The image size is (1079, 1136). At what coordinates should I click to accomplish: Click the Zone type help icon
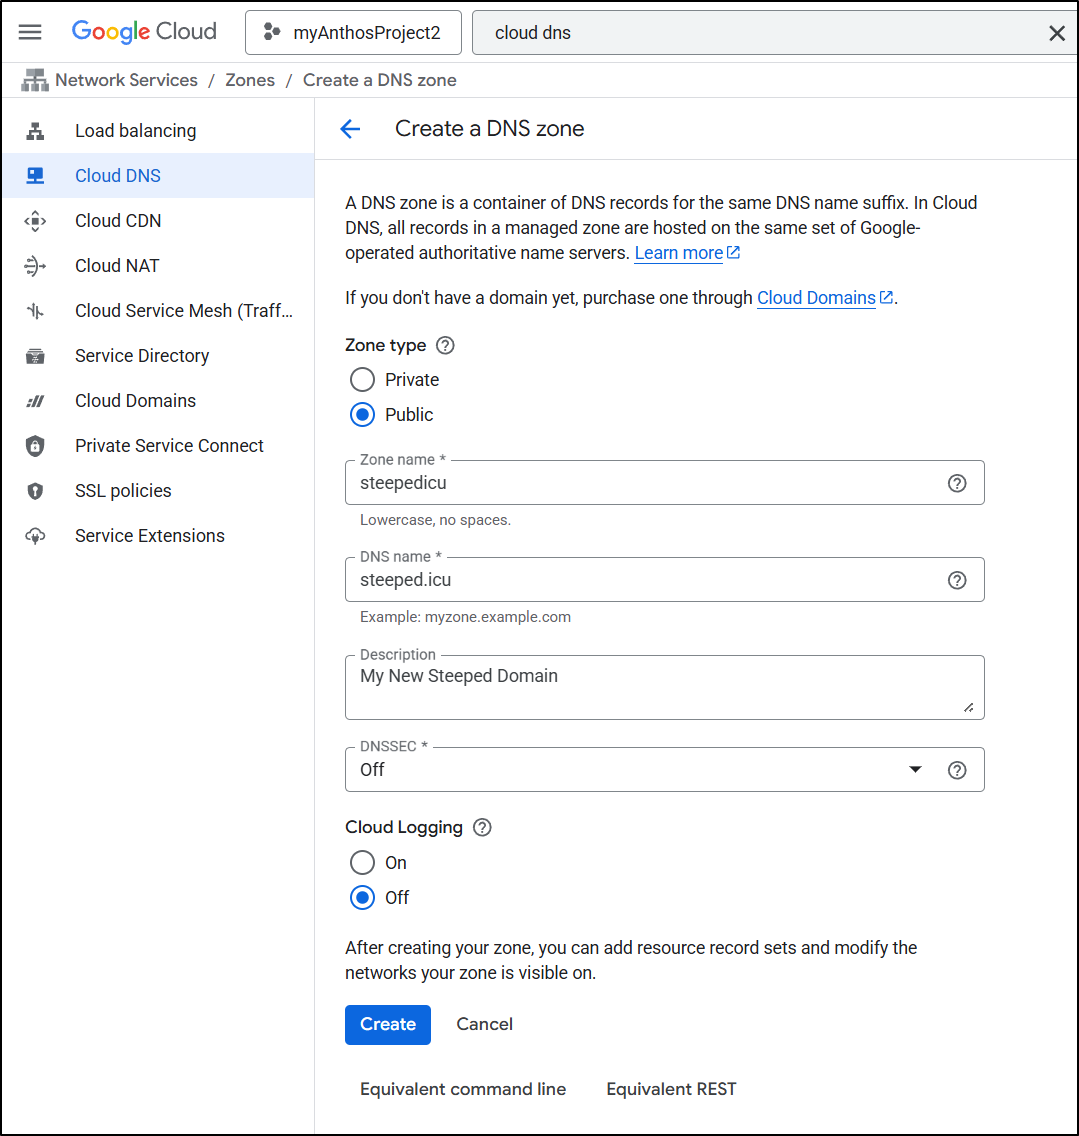tap(446, 345)
